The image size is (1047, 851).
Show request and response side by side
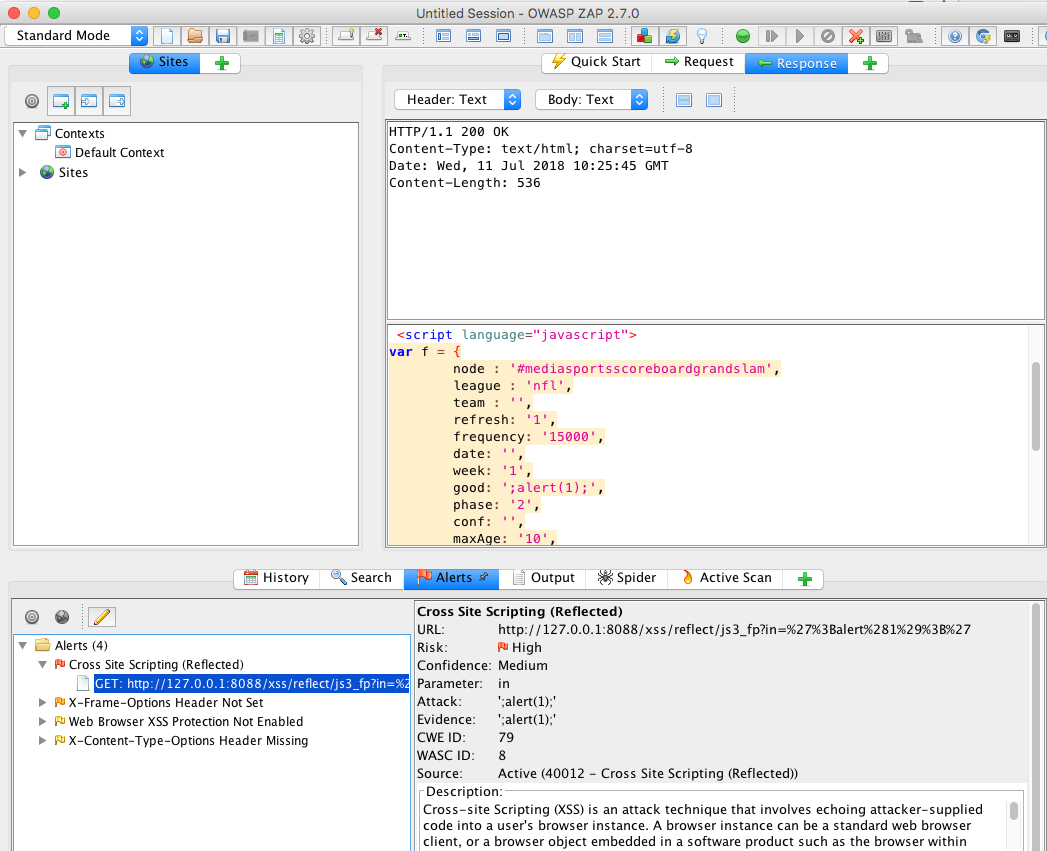pos(574,35)
